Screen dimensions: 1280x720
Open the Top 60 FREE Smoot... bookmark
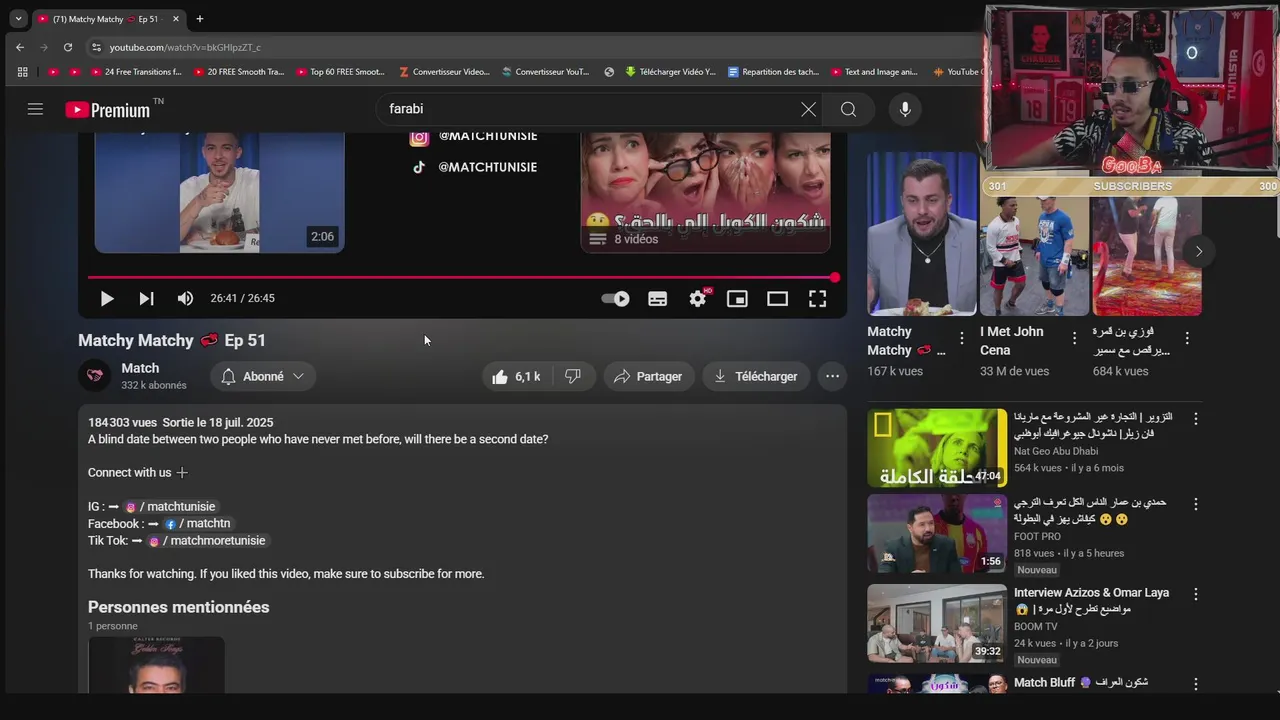click(x=341, y=72)
